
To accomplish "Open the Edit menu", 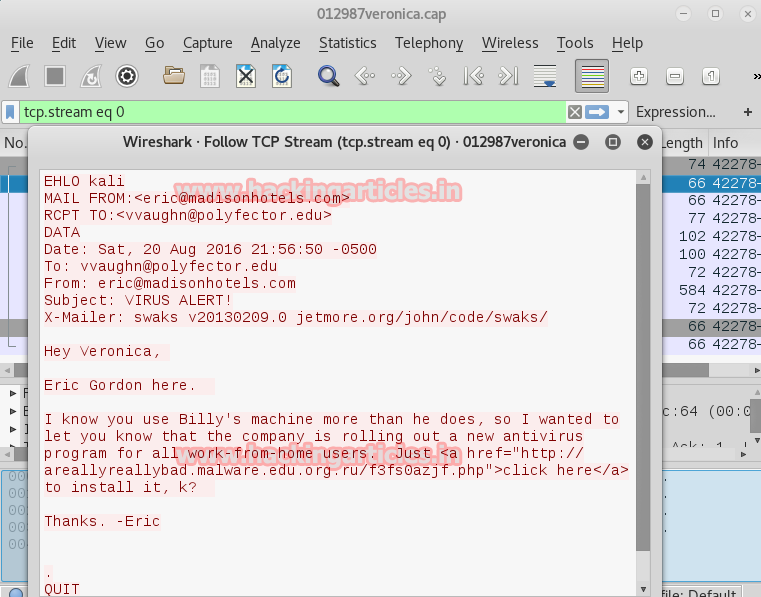I will coord(64,43).
